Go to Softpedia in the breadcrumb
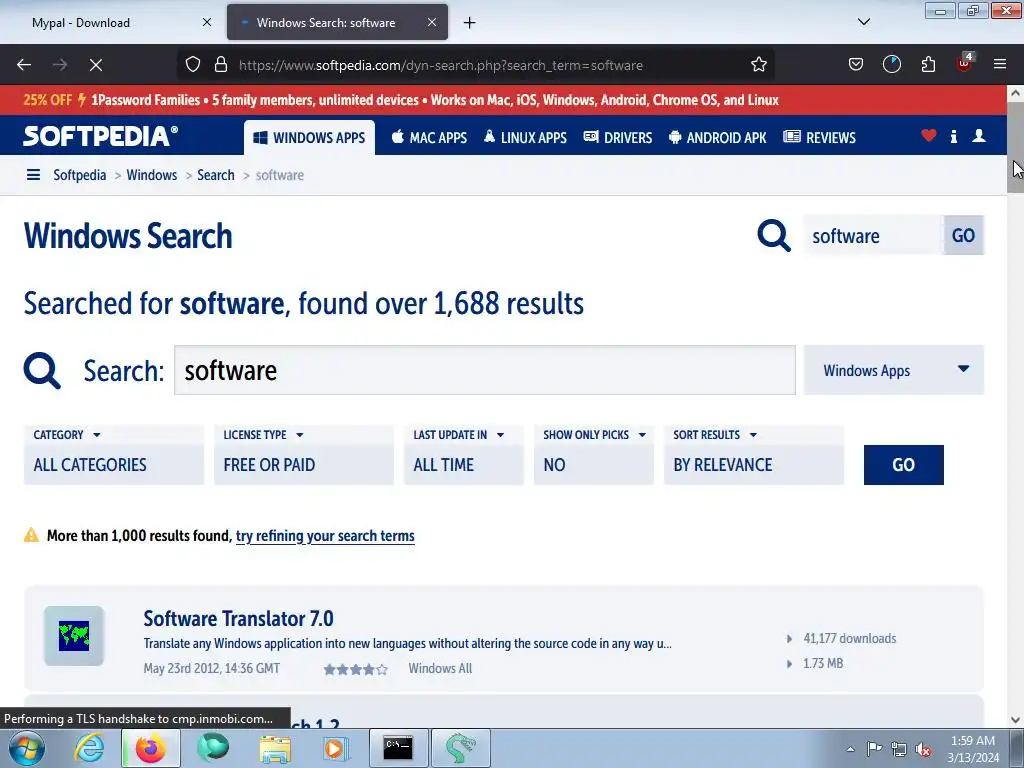 [80, 175]
